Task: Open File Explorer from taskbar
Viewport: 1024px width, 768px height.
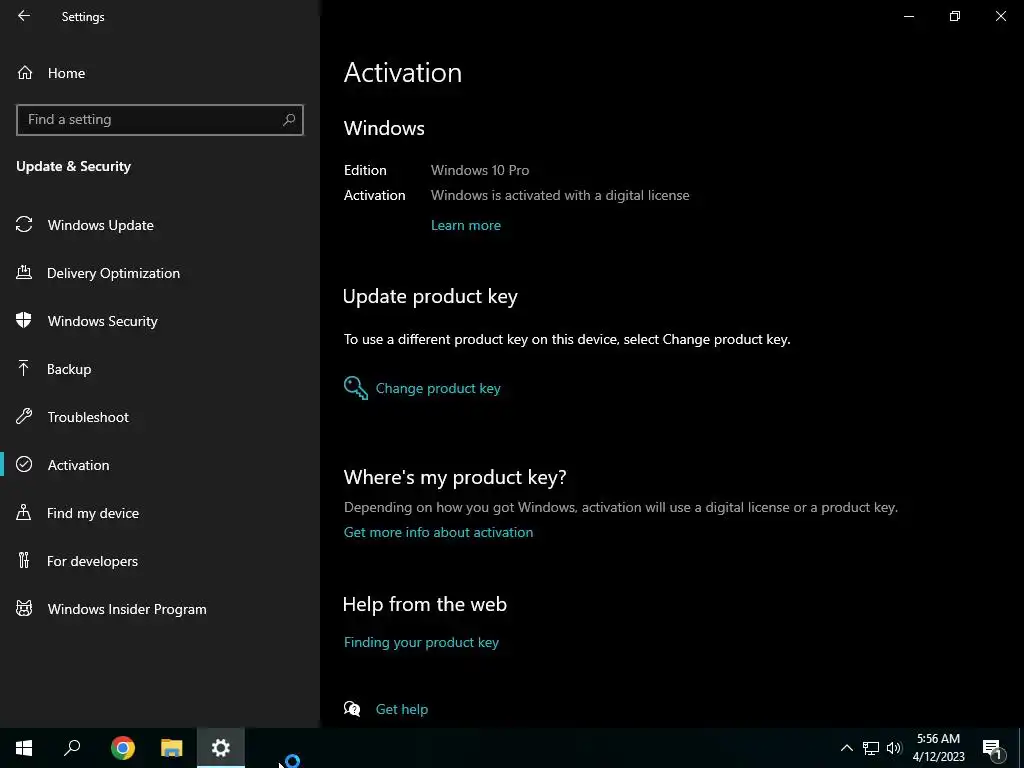Action: click(x=172, y=748)
